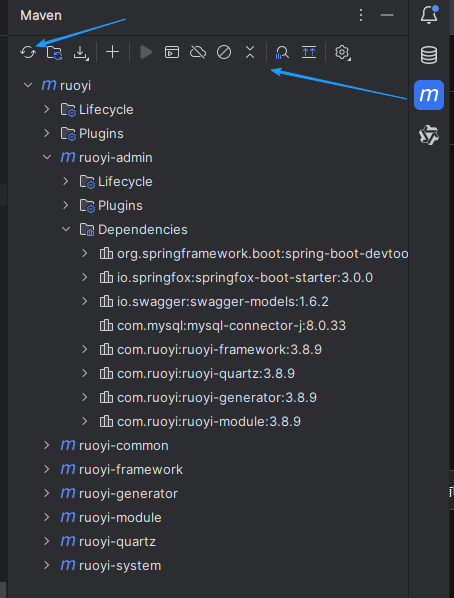This screenshot has height=598, width=454.
Task: Open Execute Maven Goal icon
Action: [172, 52]
